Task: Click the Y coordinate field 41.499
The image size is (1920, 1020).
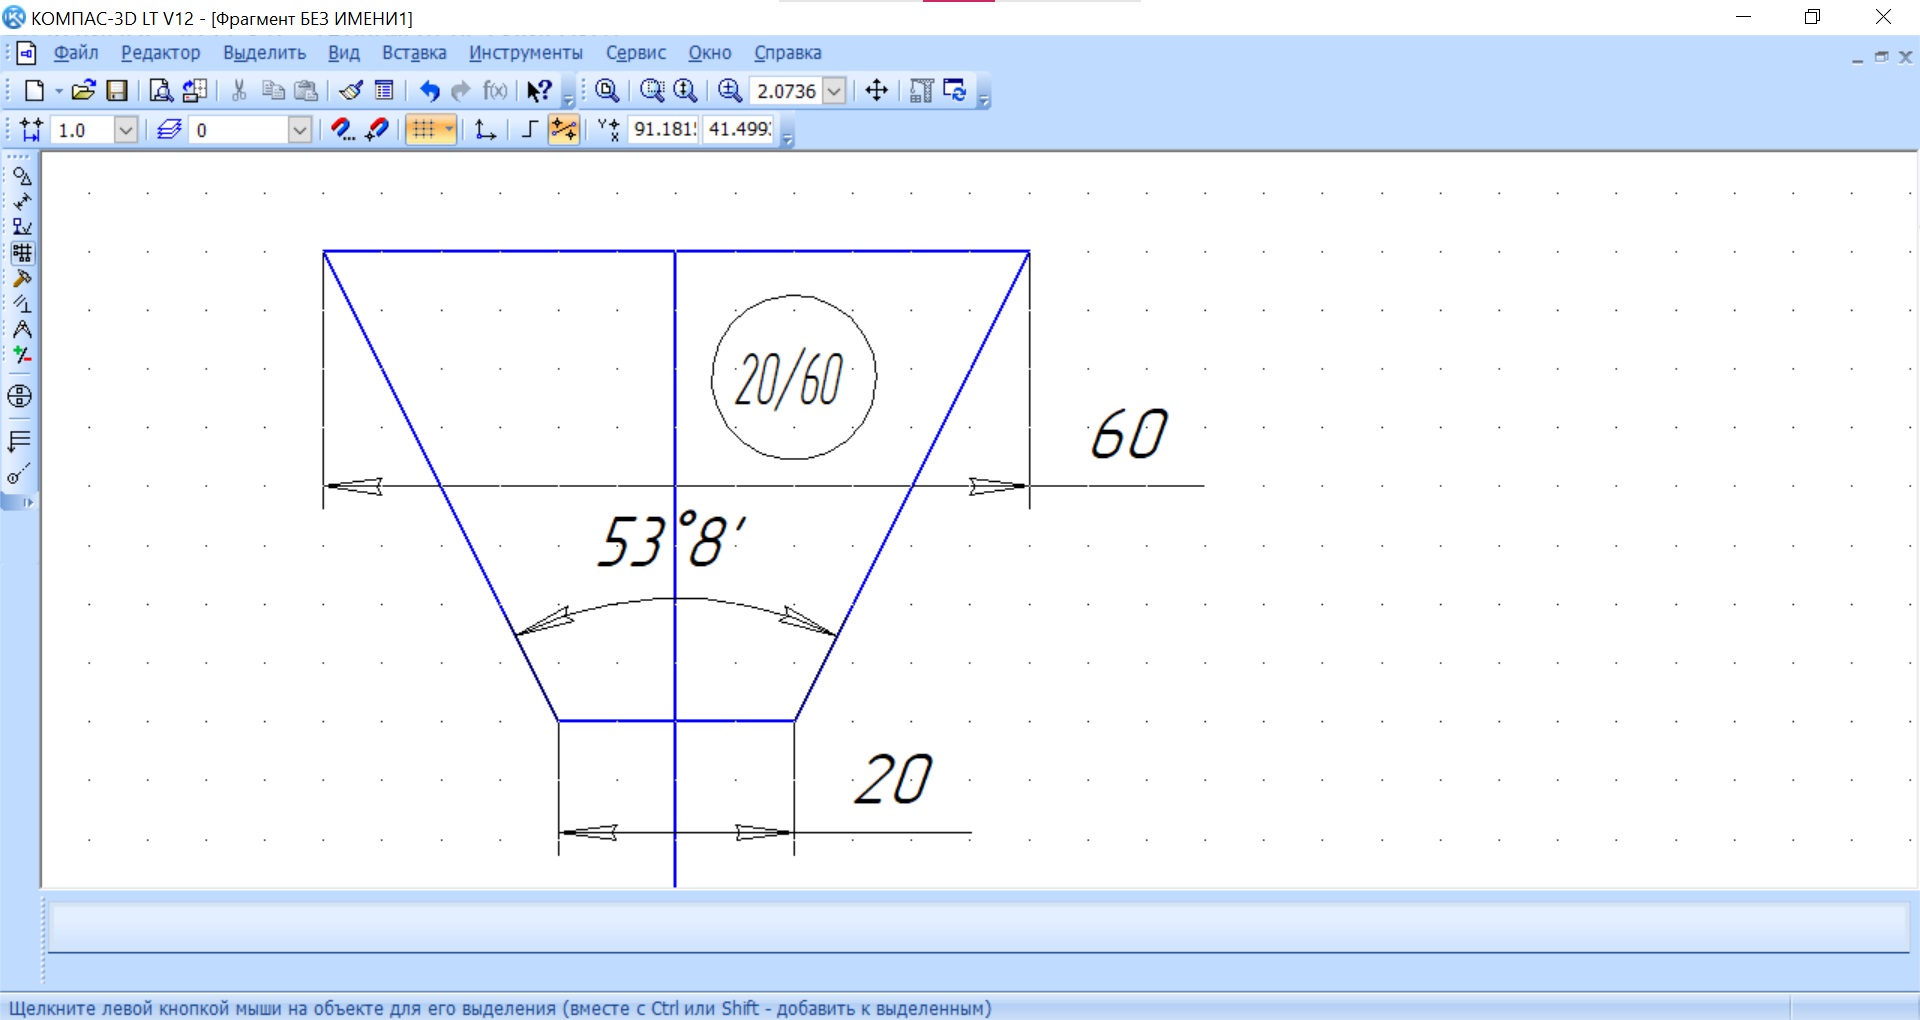Action: [x=738, y=130]
